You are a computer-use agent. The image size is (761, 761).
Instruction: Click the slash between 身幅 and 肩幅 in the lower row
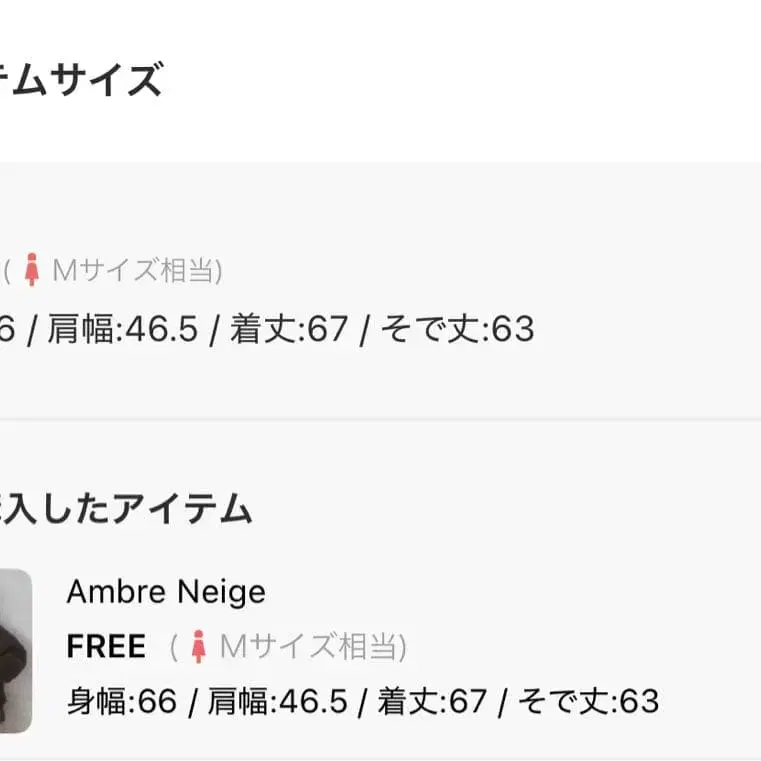[192, 701]
